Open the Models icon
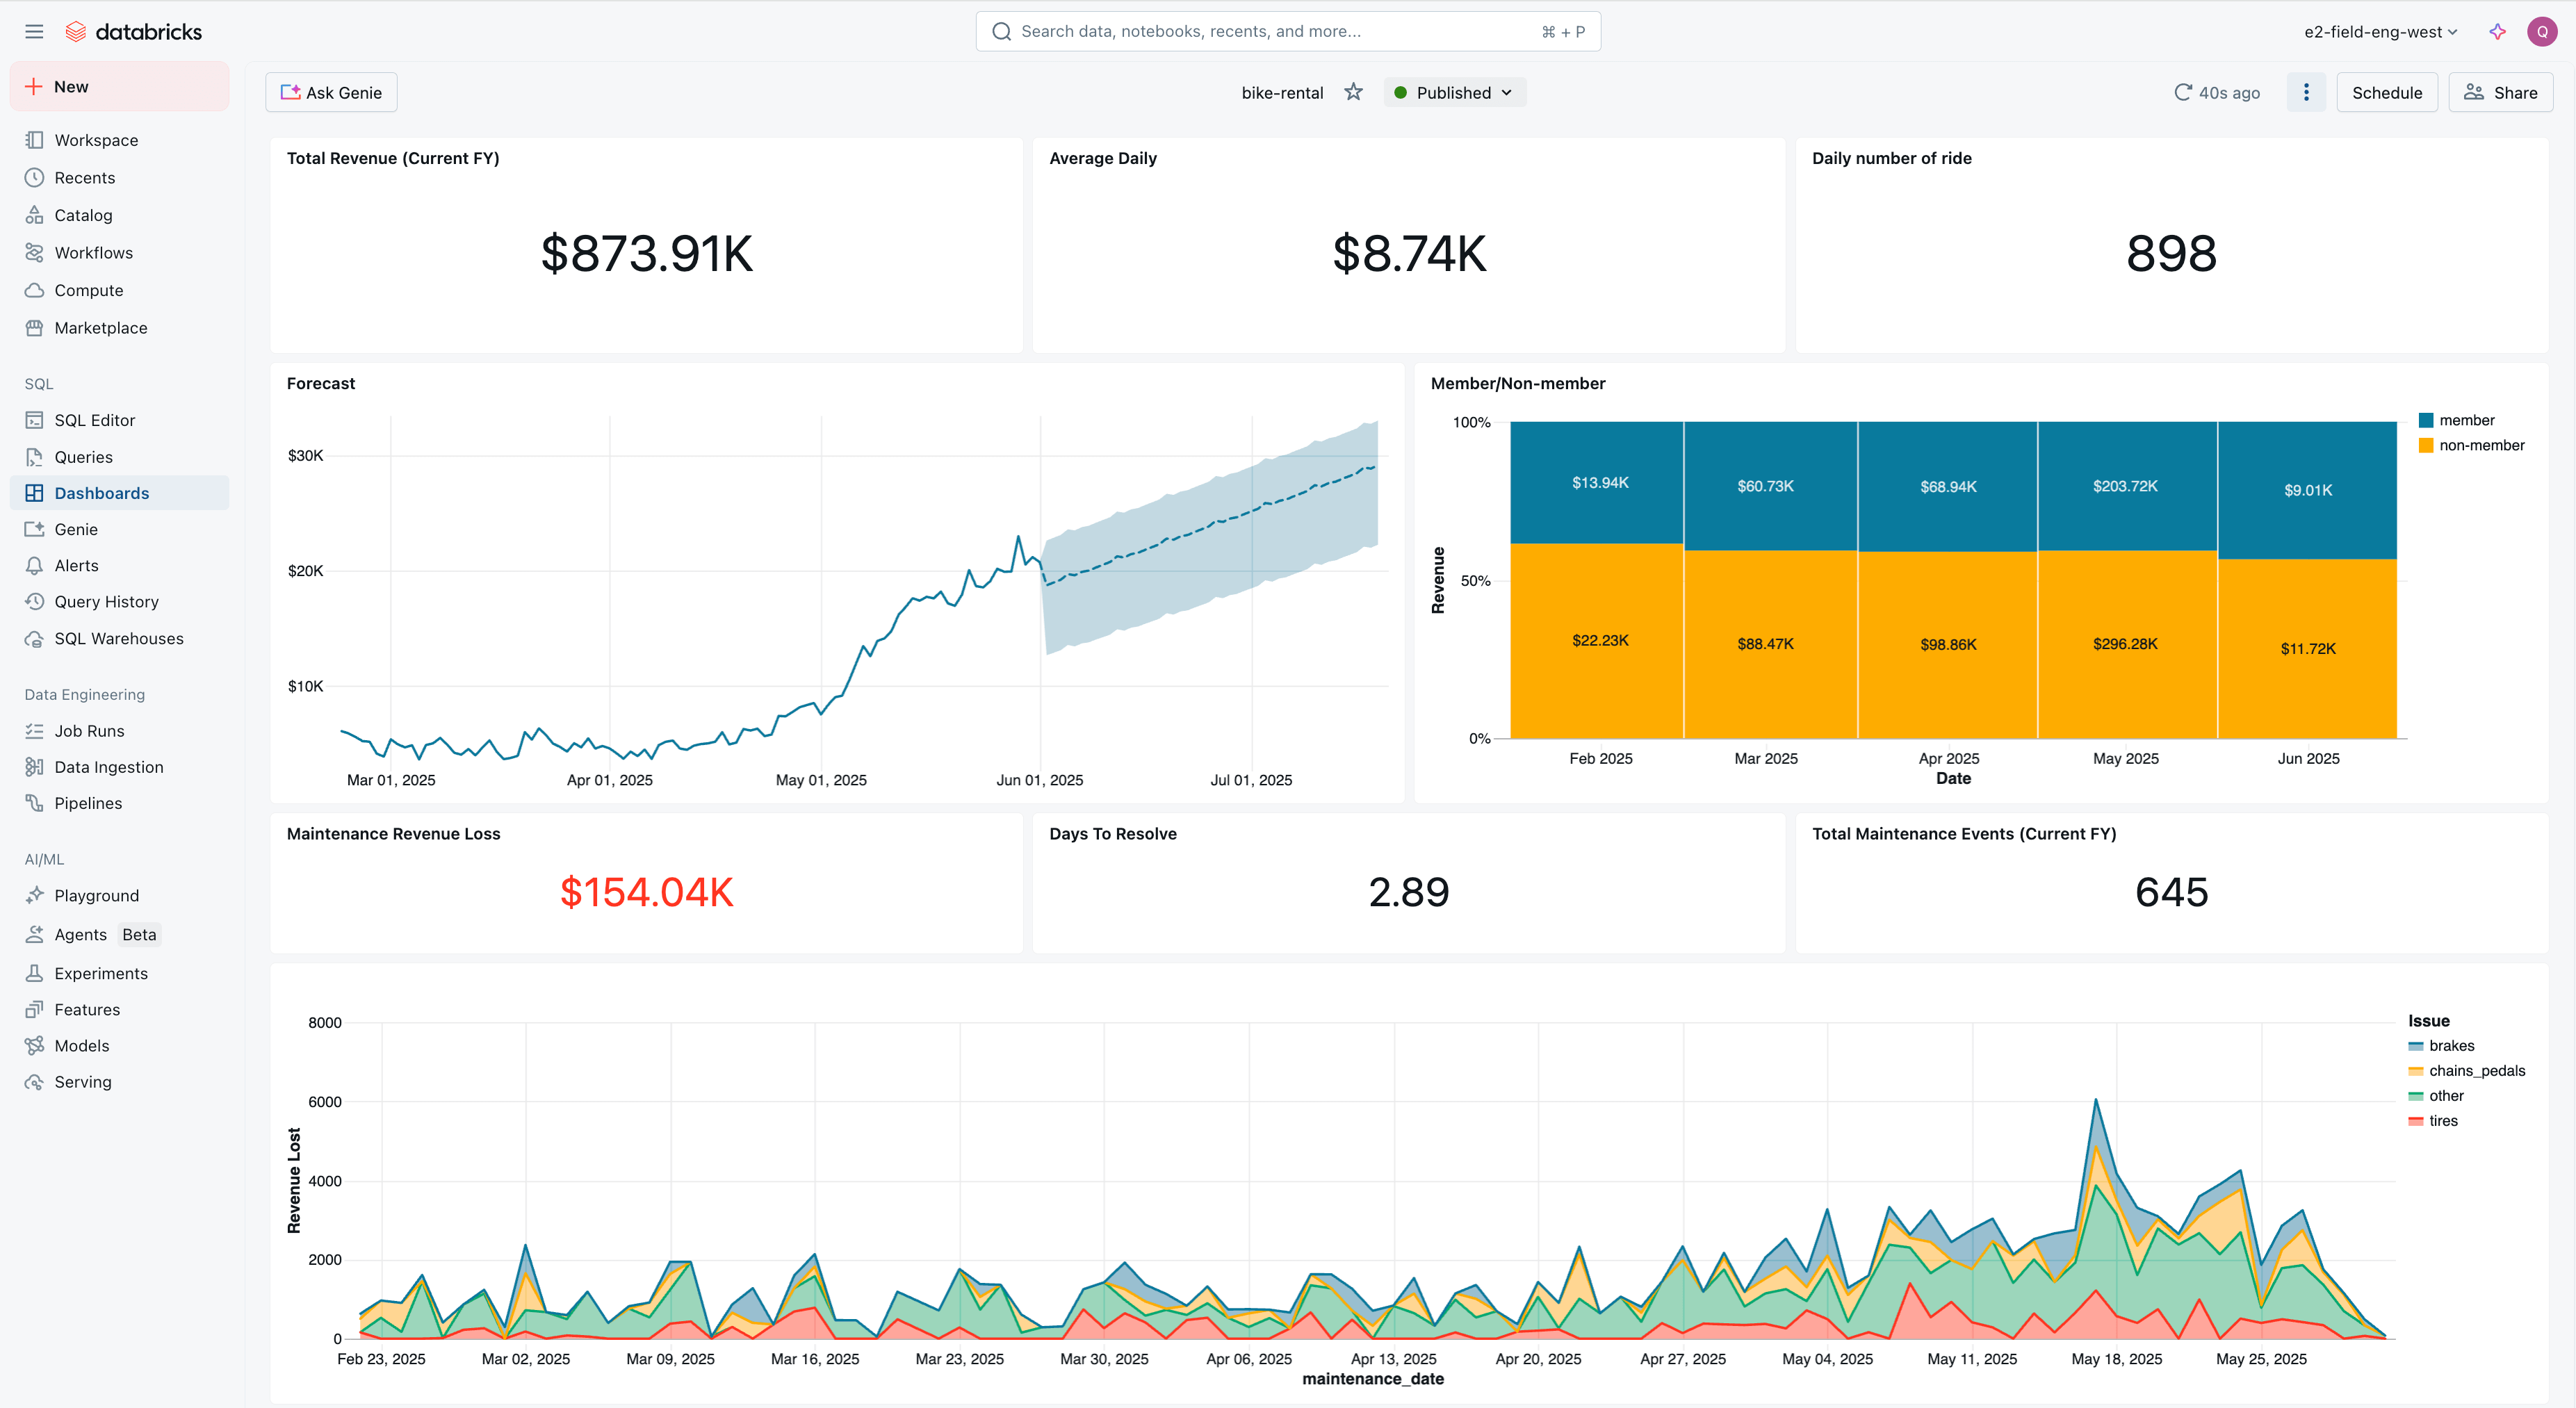Screen dimensions: 2576x1408 coord(34,1045)
